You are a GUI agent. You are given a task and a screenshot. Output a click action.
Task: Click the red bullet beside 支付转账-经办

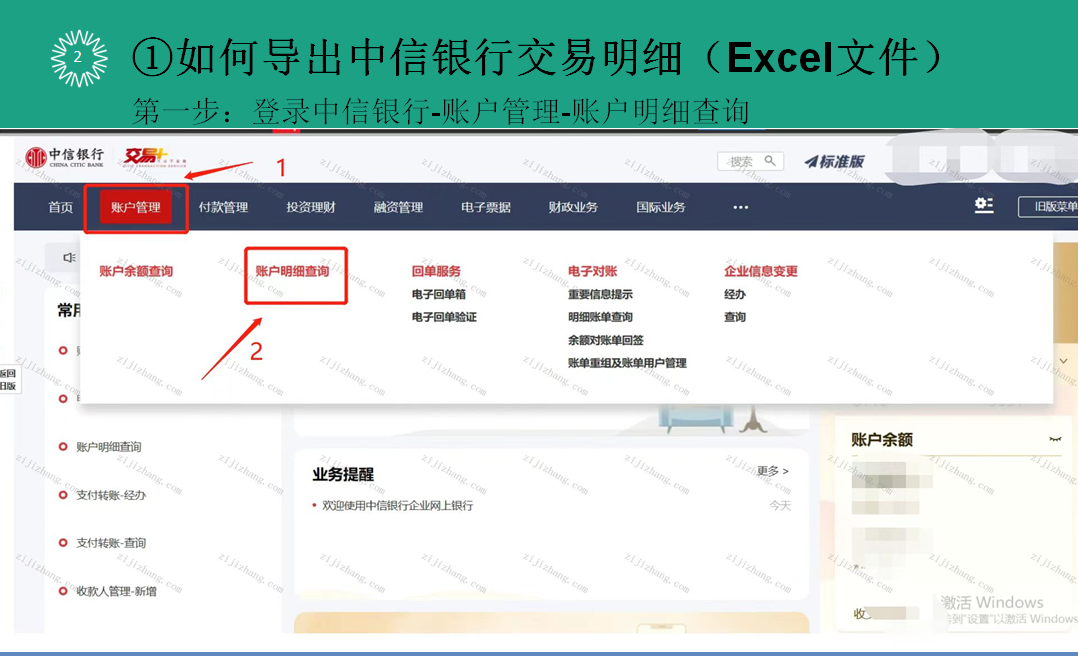coord(63,495)
